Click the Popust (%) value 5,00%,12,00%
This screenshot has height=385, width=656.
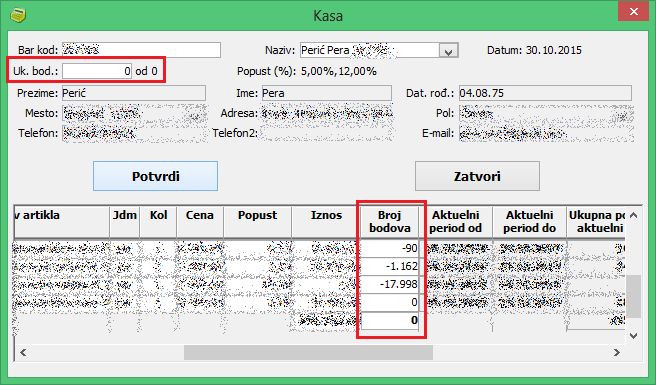(x=338, y=71)
